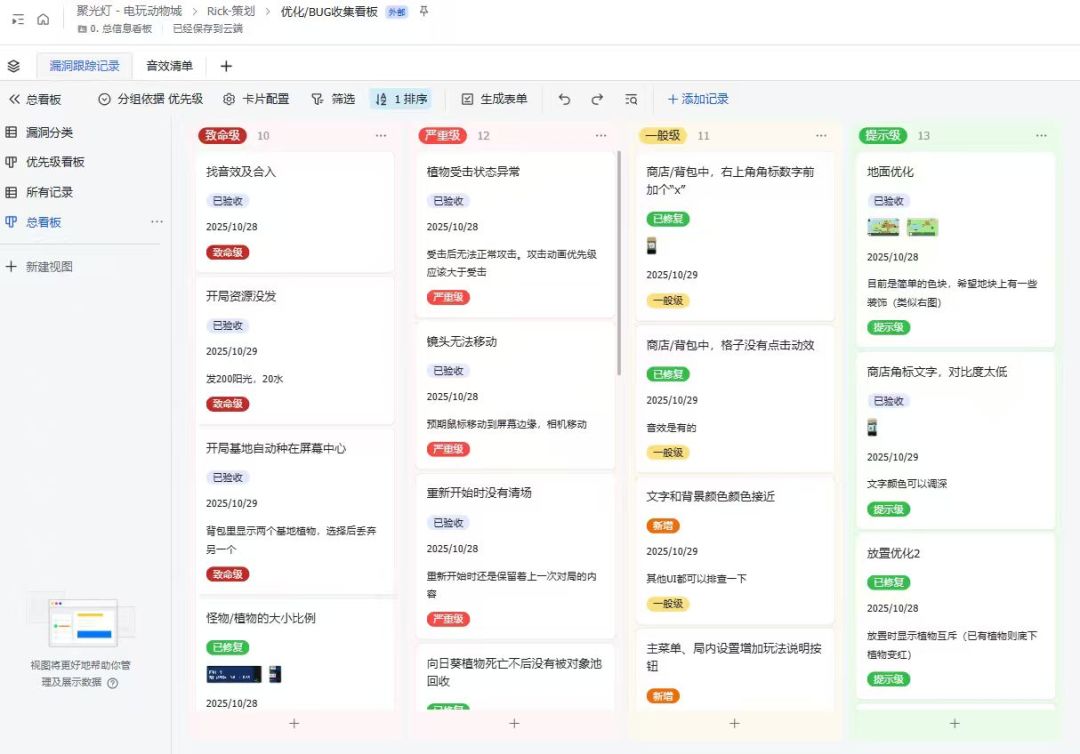Image resolution: width=1080 pixels, height=754 pixels.
Task: Add a card to the 一般级 column
Action: [735, 724]
